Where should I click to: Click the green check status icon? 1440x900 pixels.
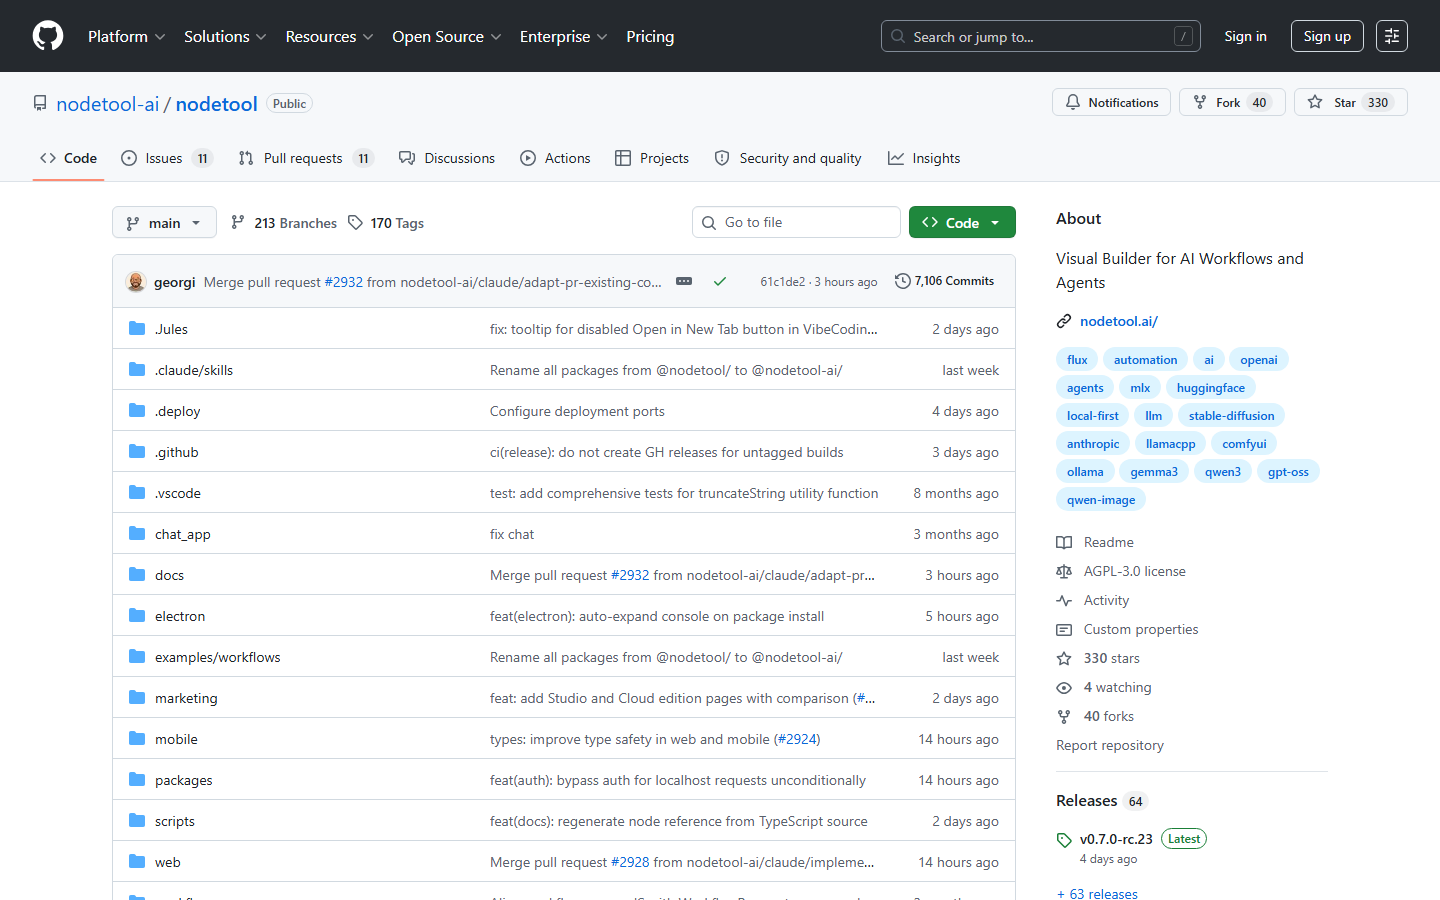[x=720, y=282]
